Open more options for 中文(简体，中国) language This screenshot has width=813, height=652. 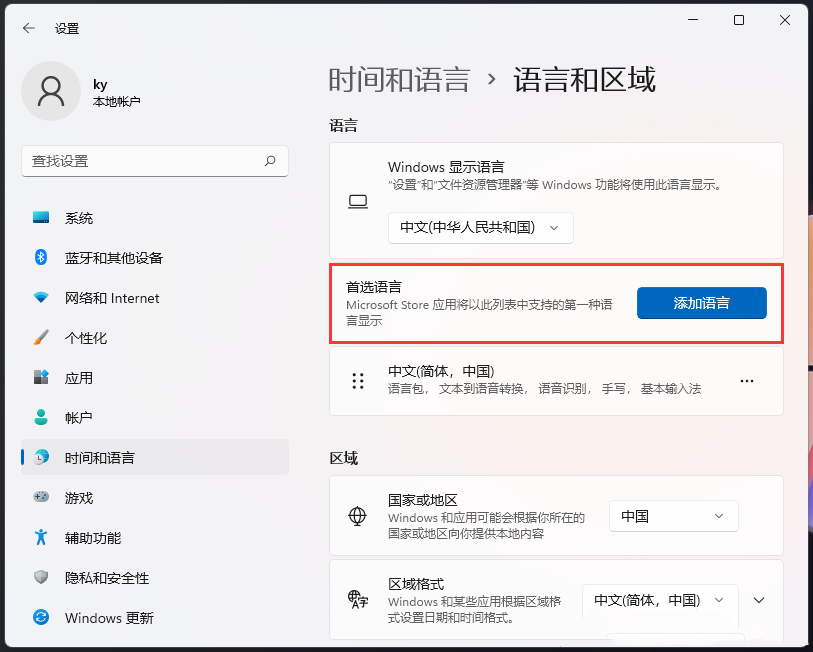[747, 381]
